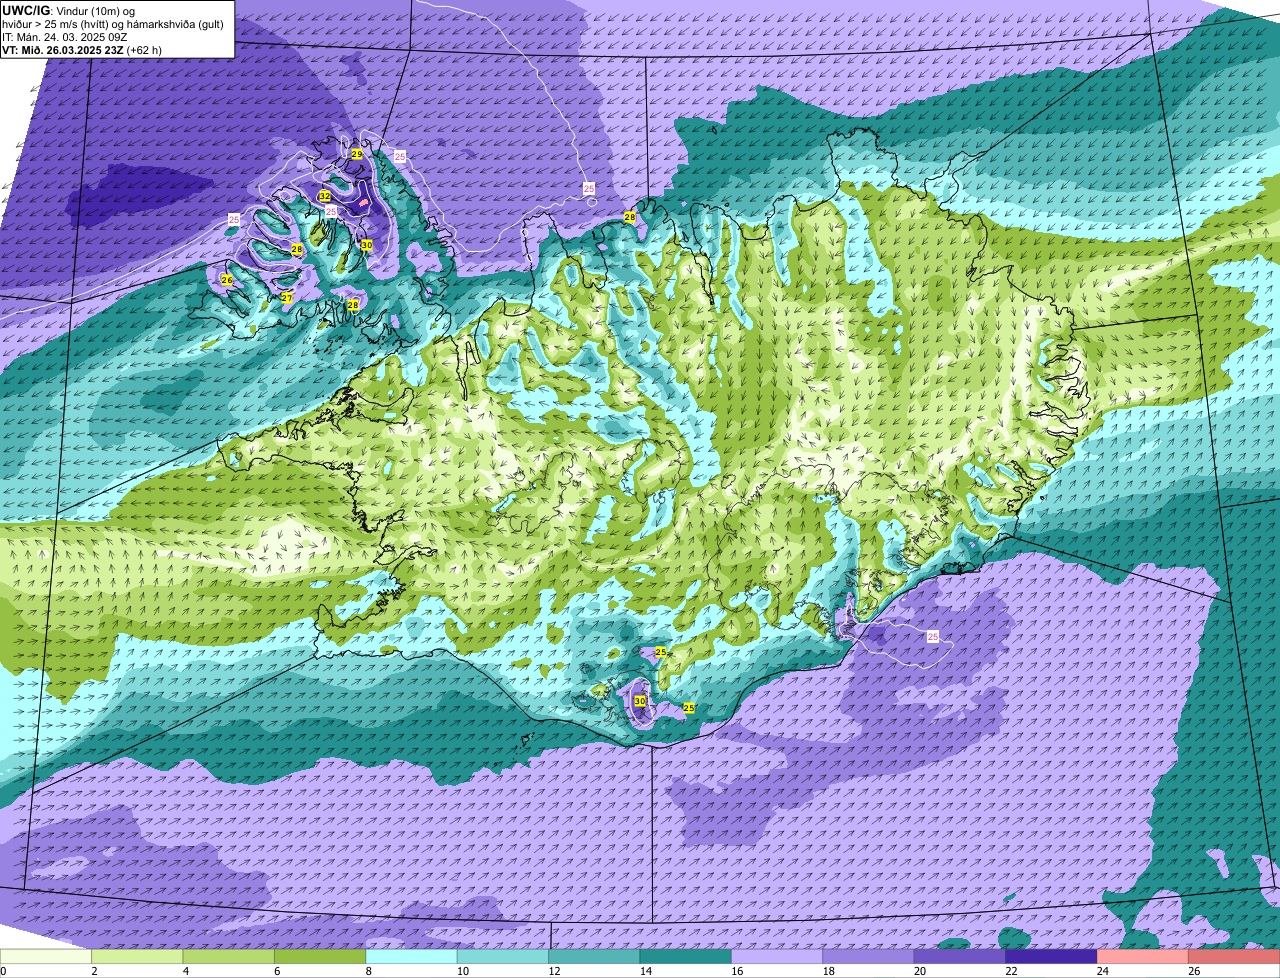Click the yellow 26 gust label on map
Viewport: 1280px width, 978px height.
227,280
